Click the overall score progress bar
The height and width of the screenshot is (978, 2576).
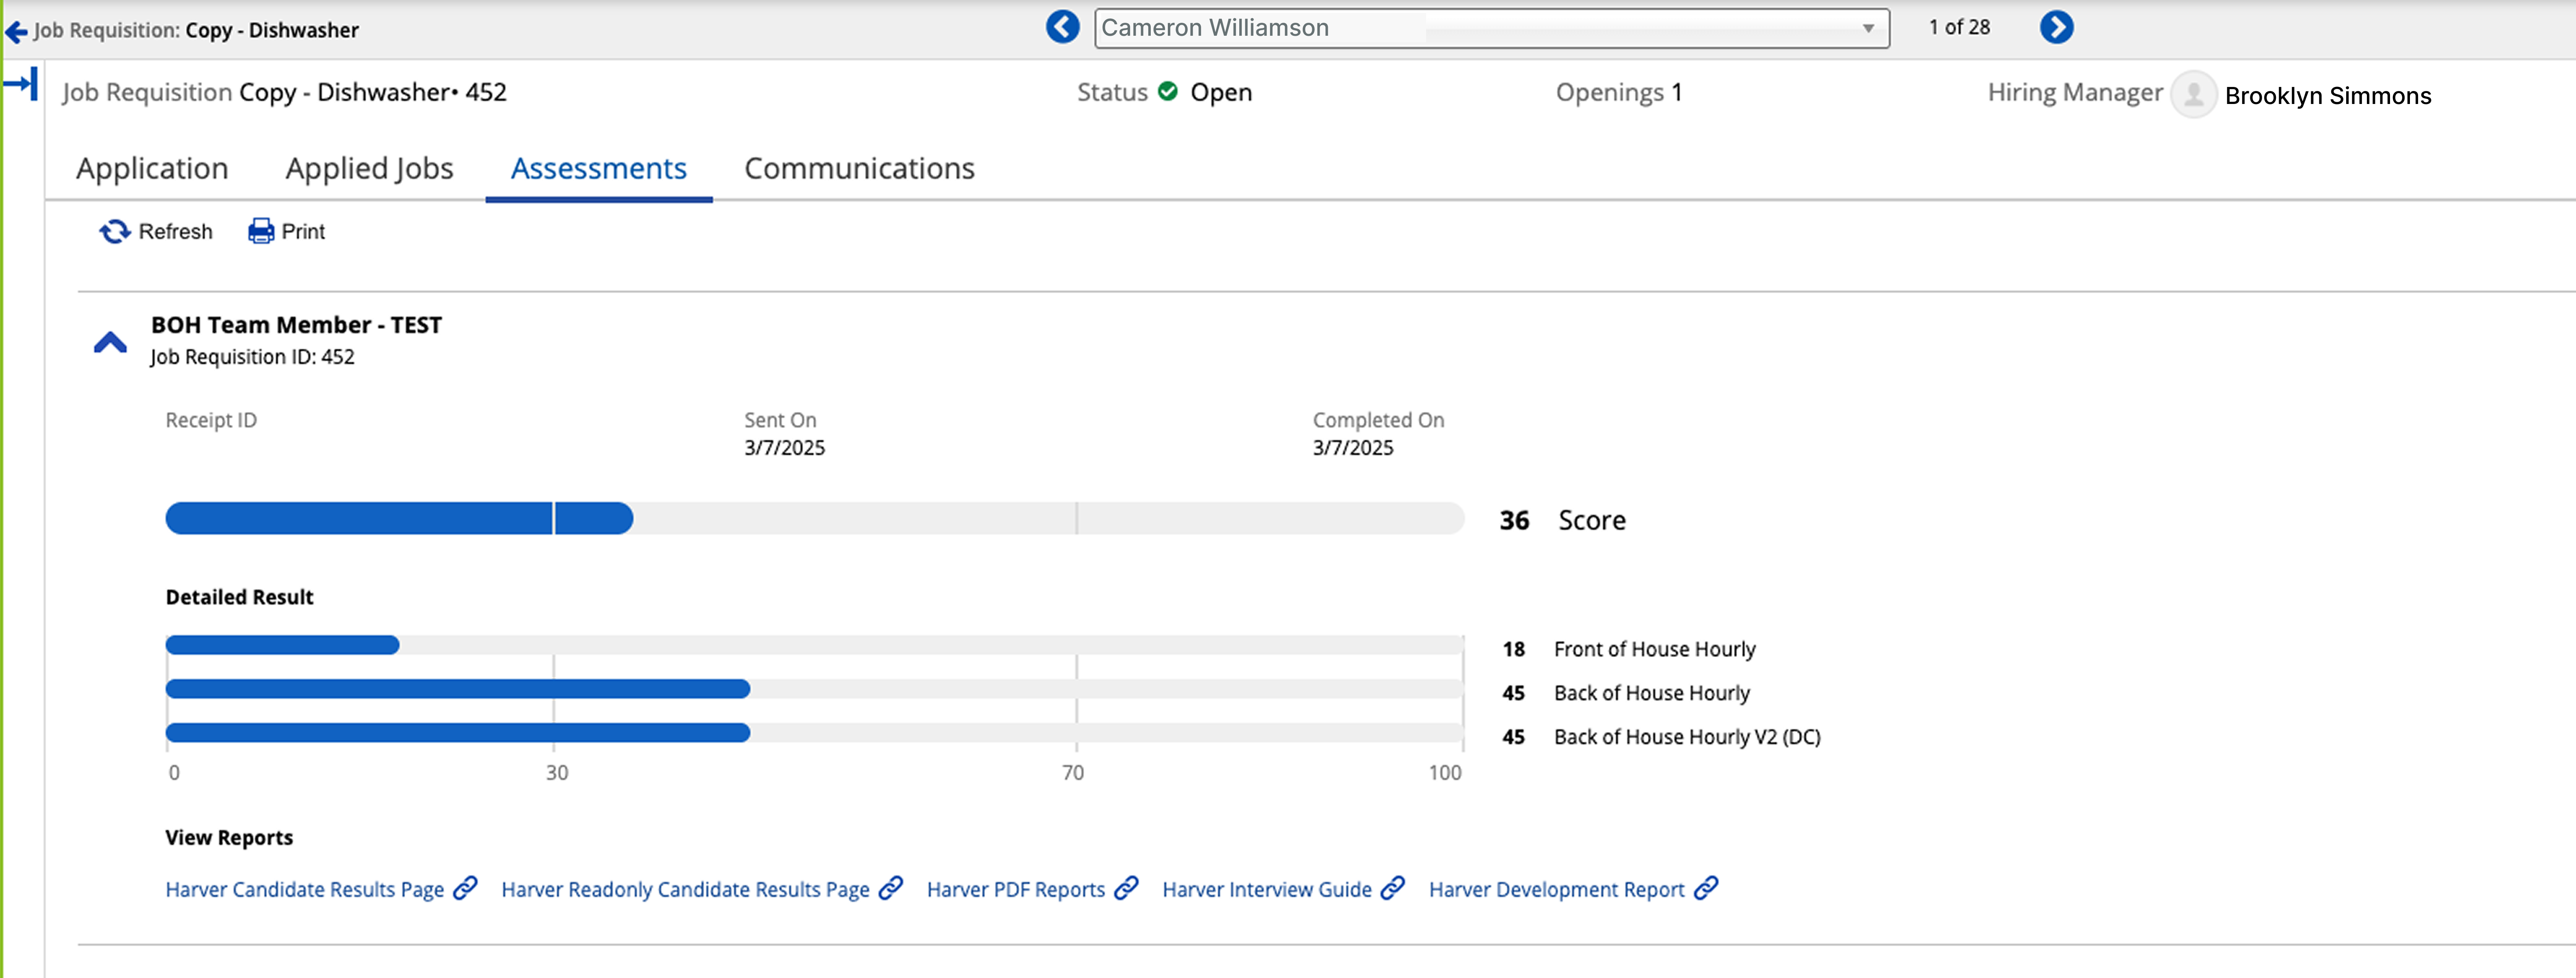coord(815,518)
